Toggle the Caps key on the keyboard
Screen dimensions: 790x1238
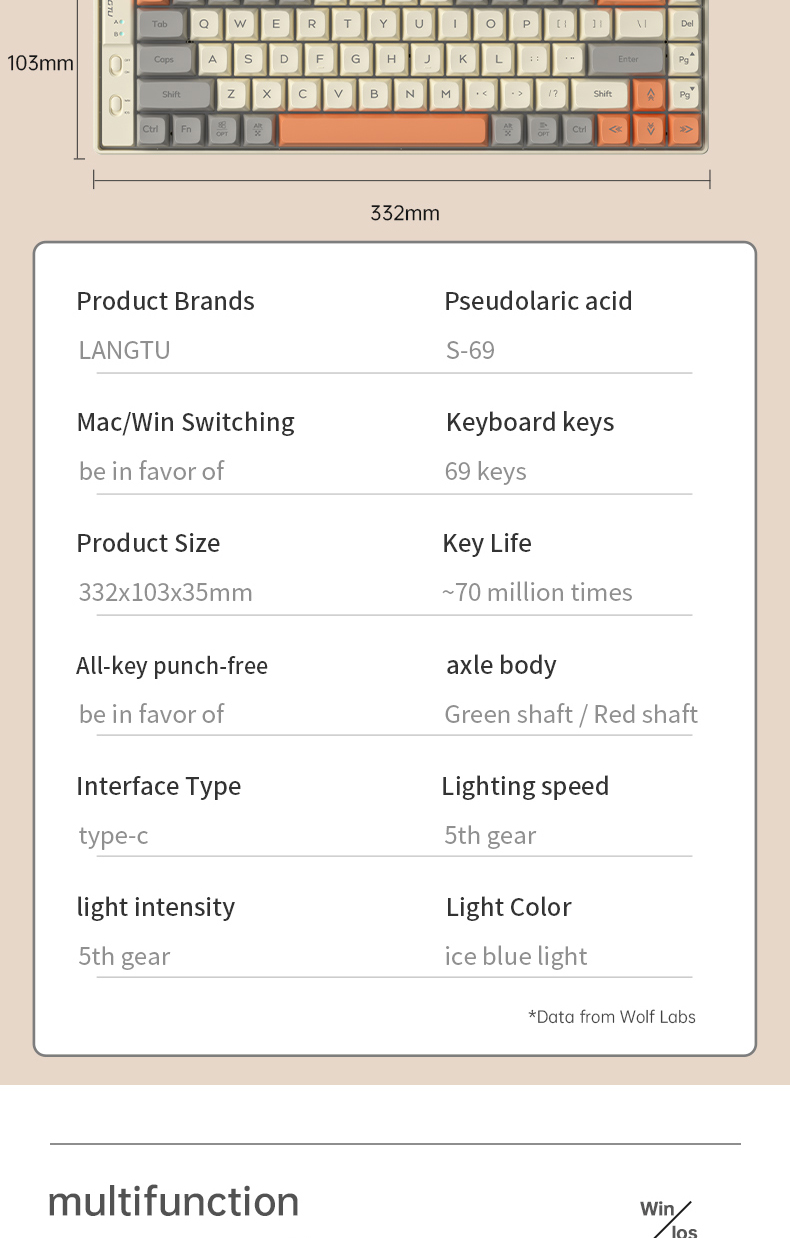165,60
